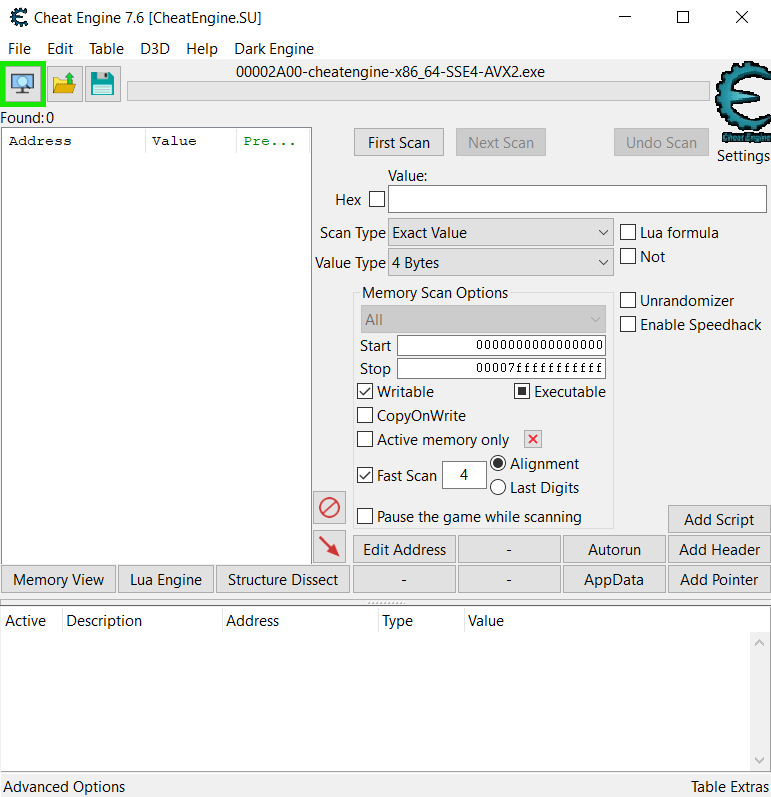771x797 pixels.
Task: Click the red arrow add-address icon
Action: point(329,546)
